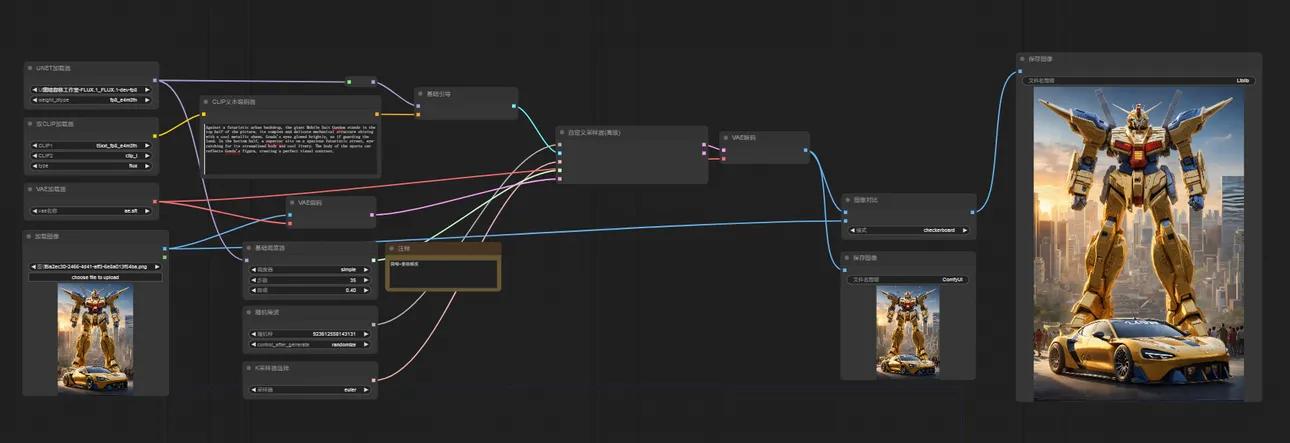Image resolution: width=1290 pixels, height=443 pixels.
Task: Collapse the 随机噪波 node via its dot
Action: [250, 312]
